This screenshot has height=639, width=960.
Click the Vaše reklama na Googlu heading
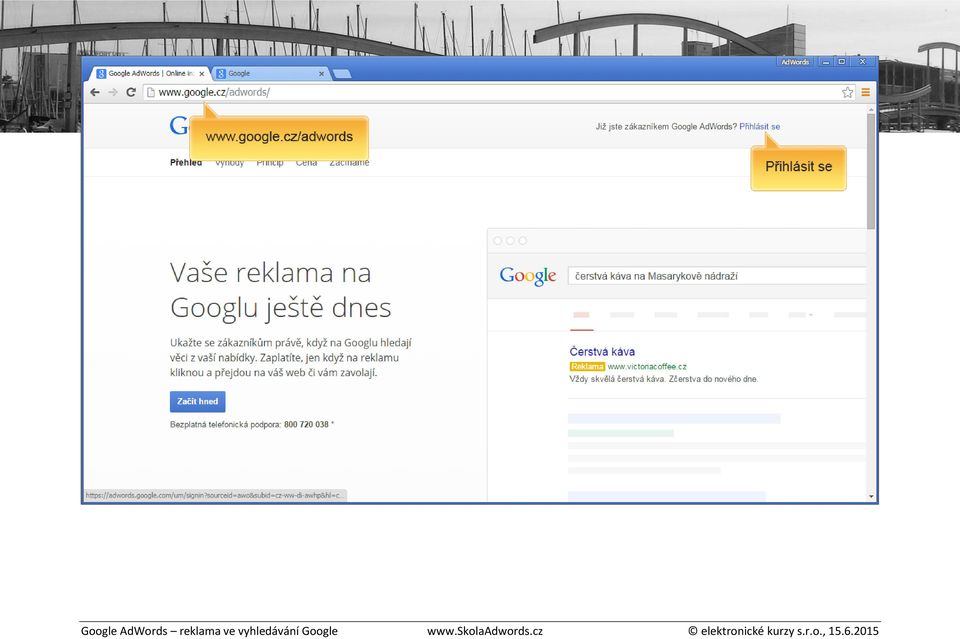[x=280, y=290]
